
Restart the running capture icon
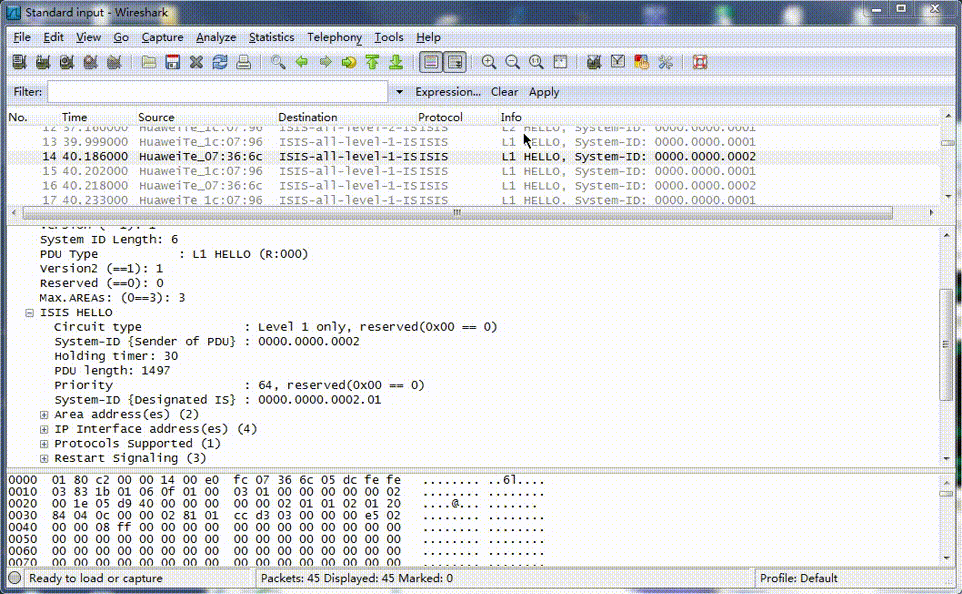(114, 62)
